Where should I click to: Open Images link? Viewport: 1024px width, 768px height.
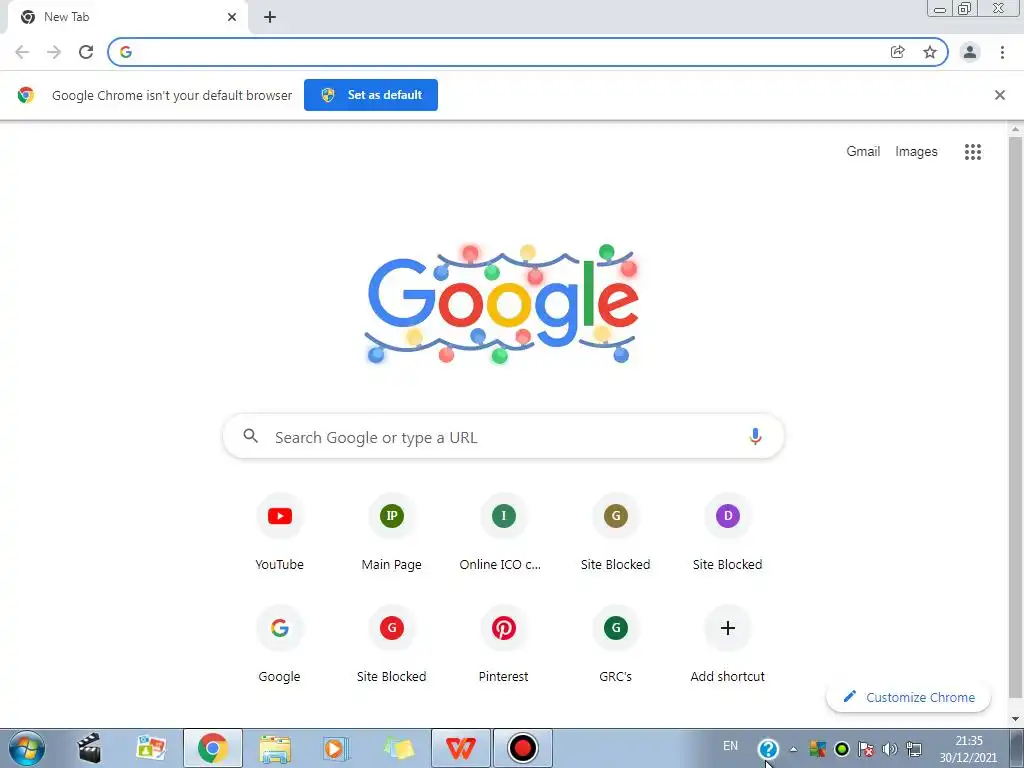click(x=916, y=152)
